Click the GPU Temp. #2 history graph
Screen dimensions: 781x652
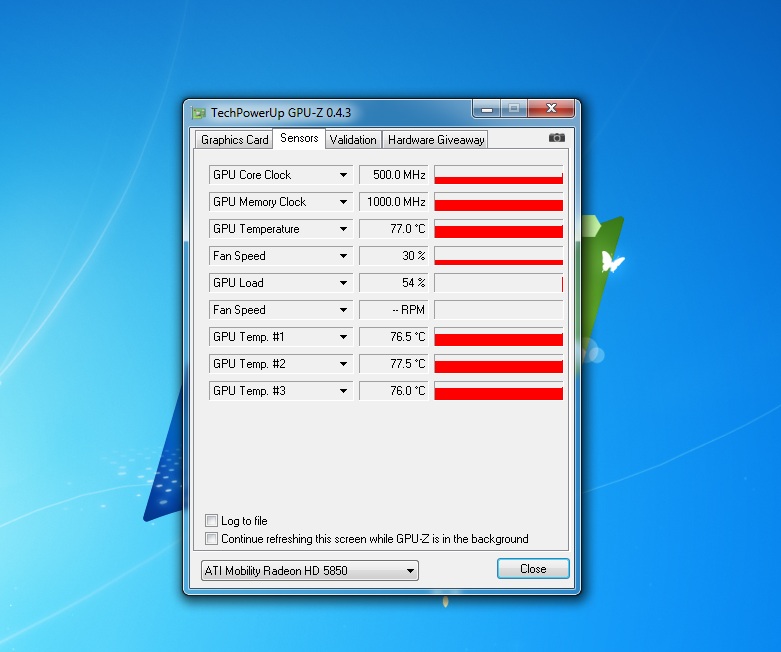(x=499, y=364)
